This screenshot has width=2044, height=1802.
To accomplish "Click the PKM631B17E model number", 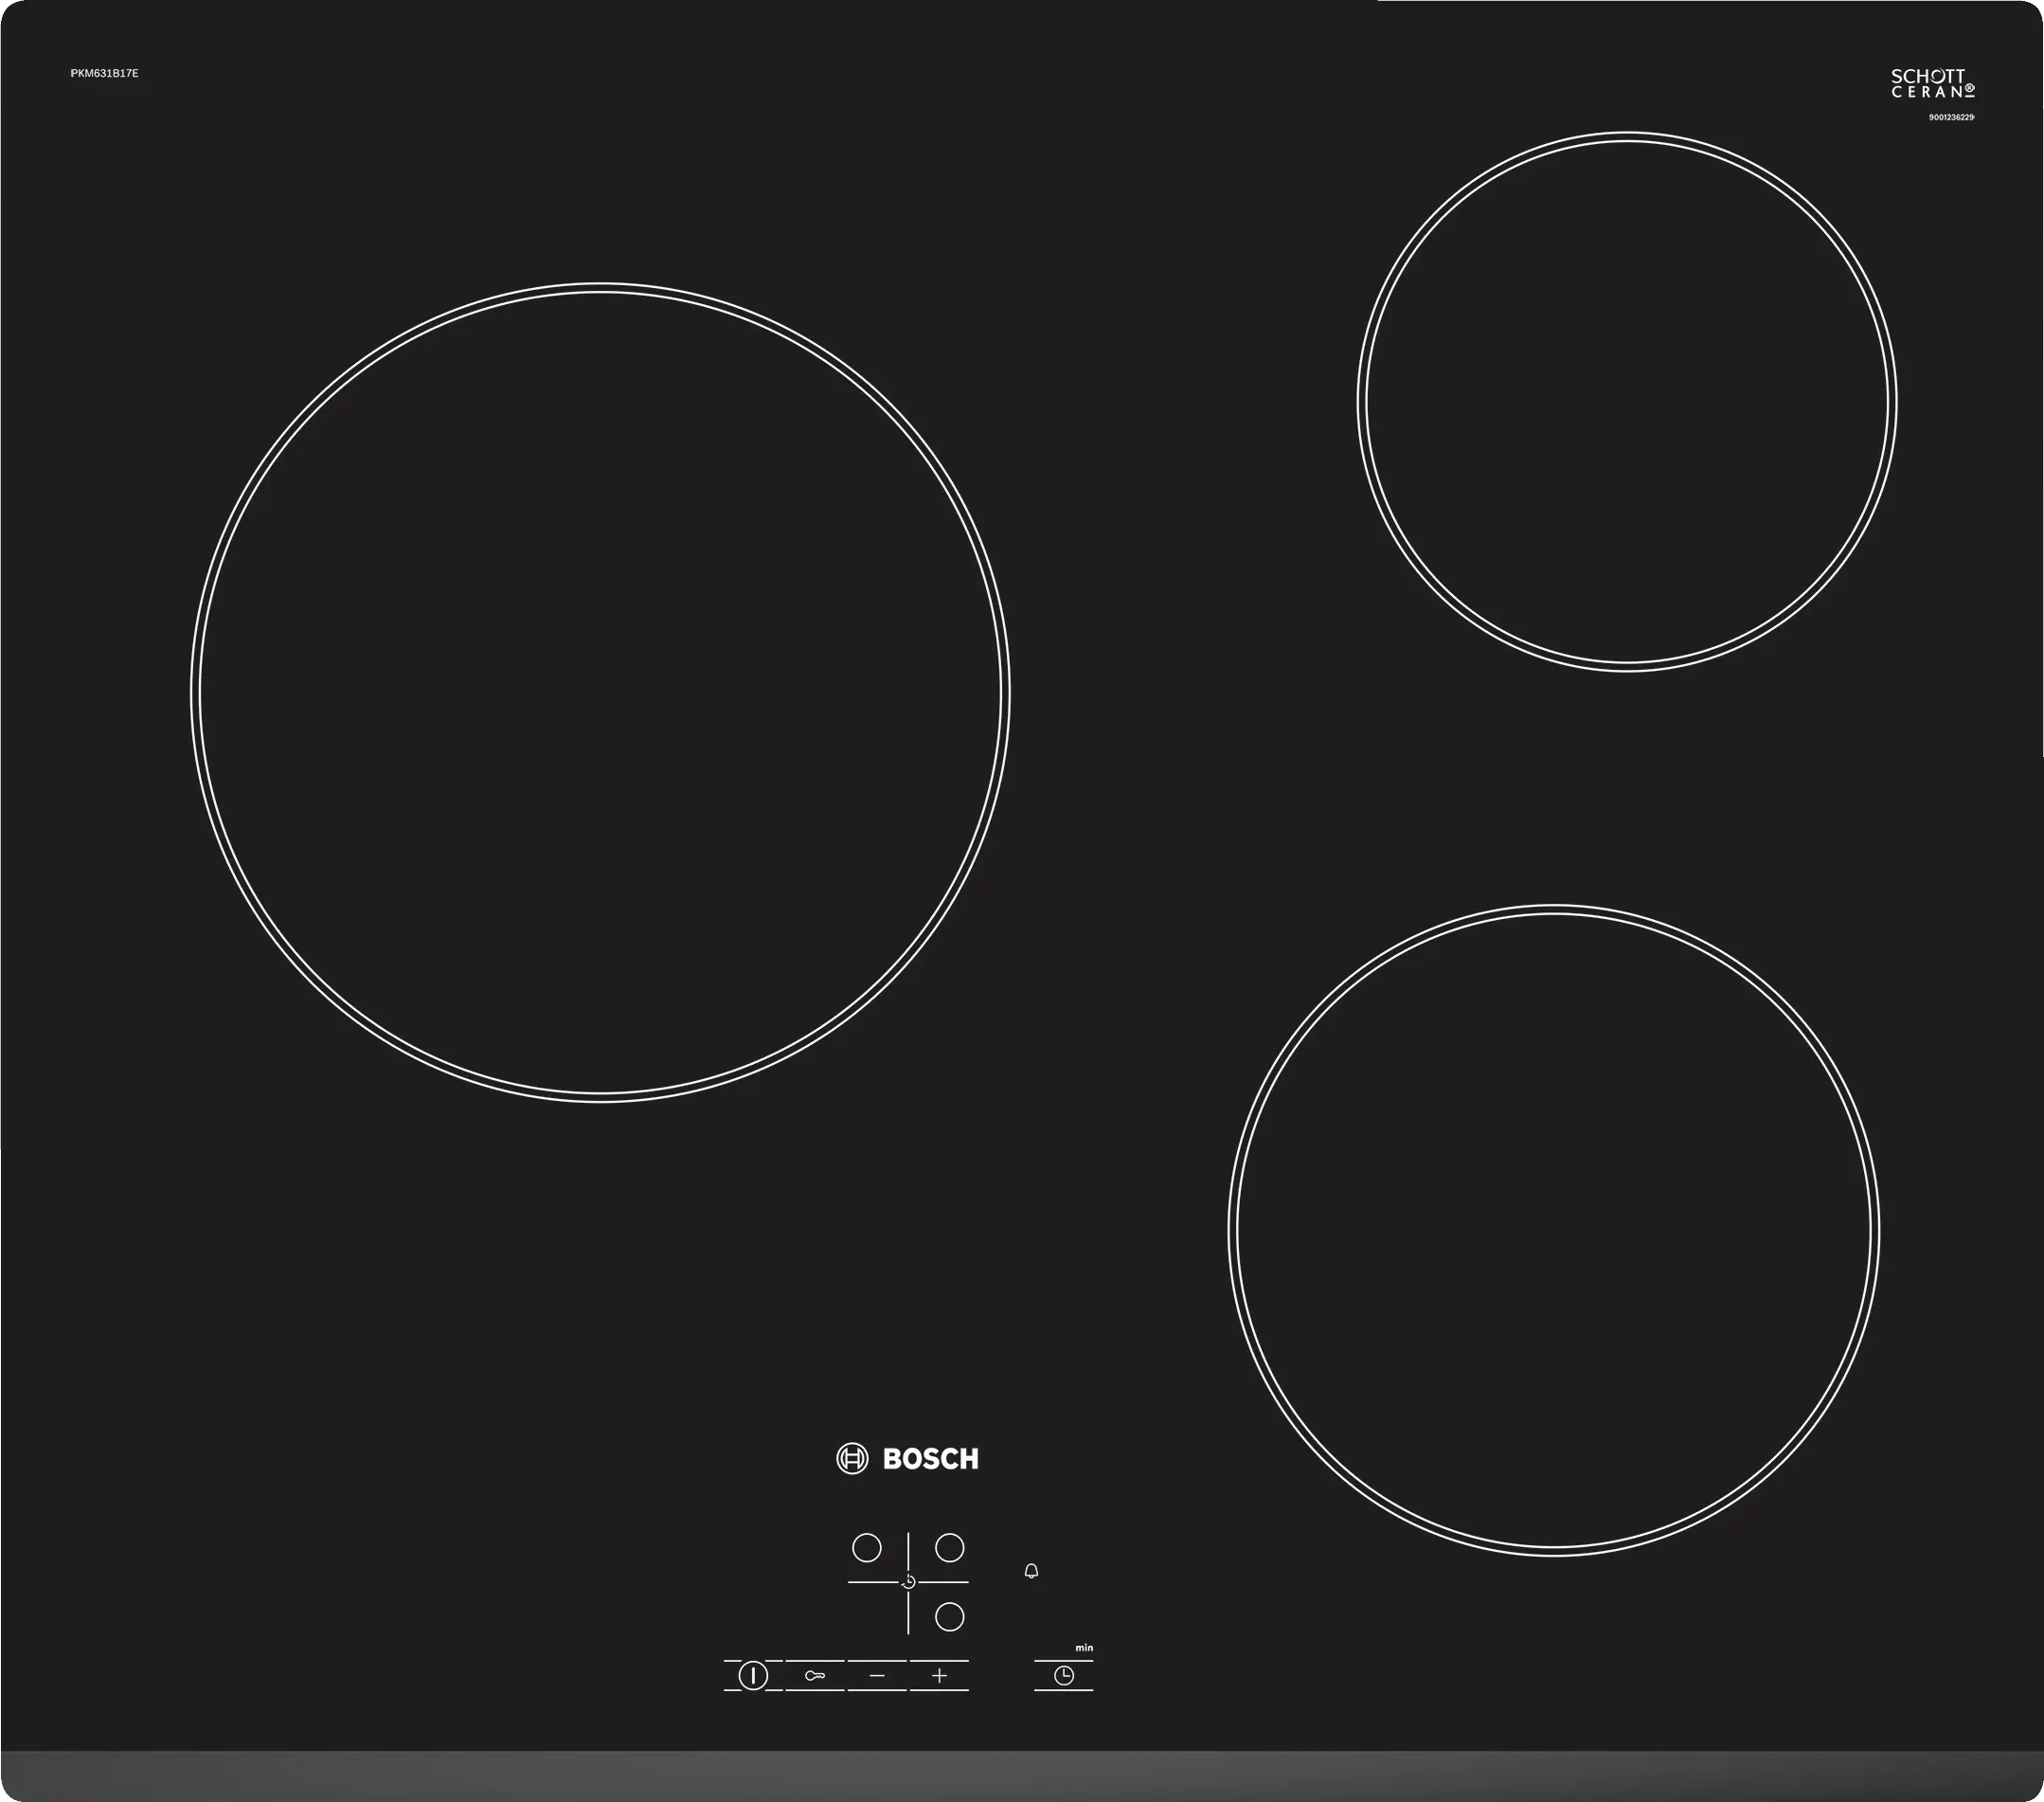I will [104, 74].
